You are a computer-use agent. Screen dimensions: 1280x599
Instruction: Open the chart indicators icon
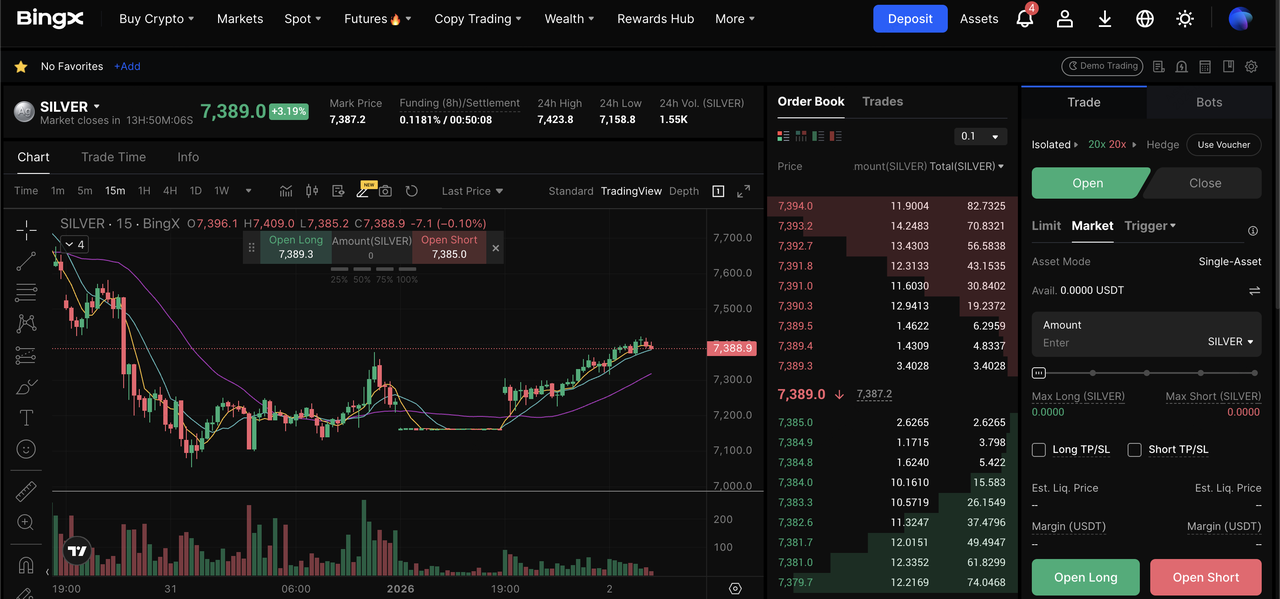[286, 191]
